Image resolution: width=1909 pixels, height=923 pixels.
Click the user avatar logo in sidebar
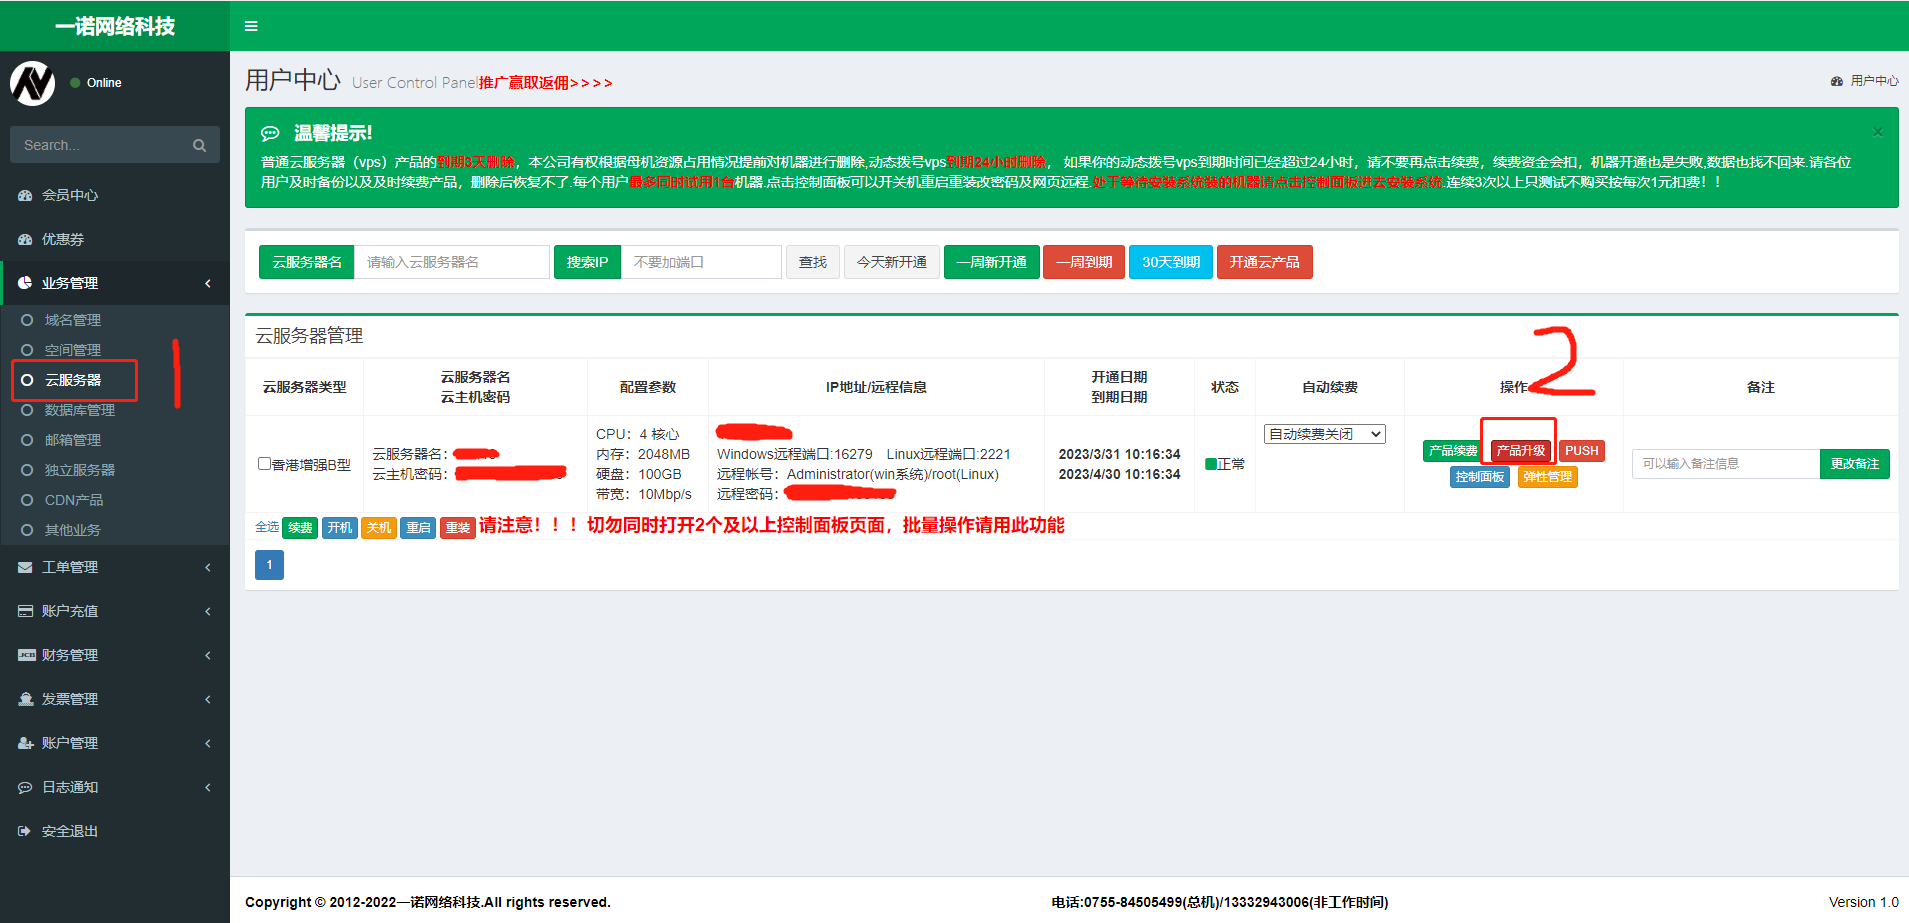click(33, 83)
